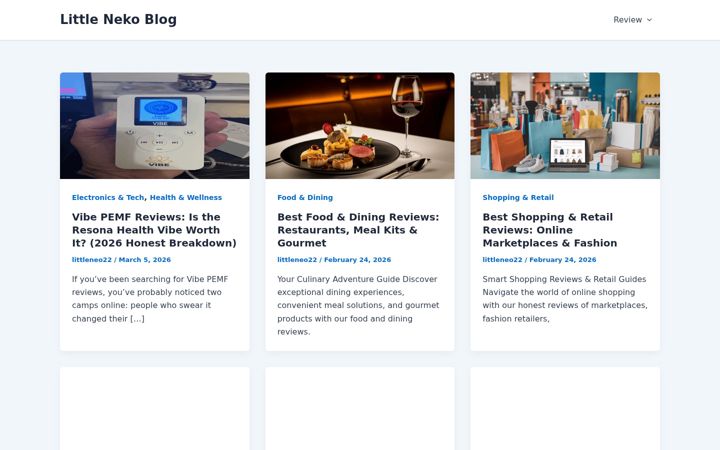Select the Health & Wellness category link
The image size is (720, 450).
[186, 197]
